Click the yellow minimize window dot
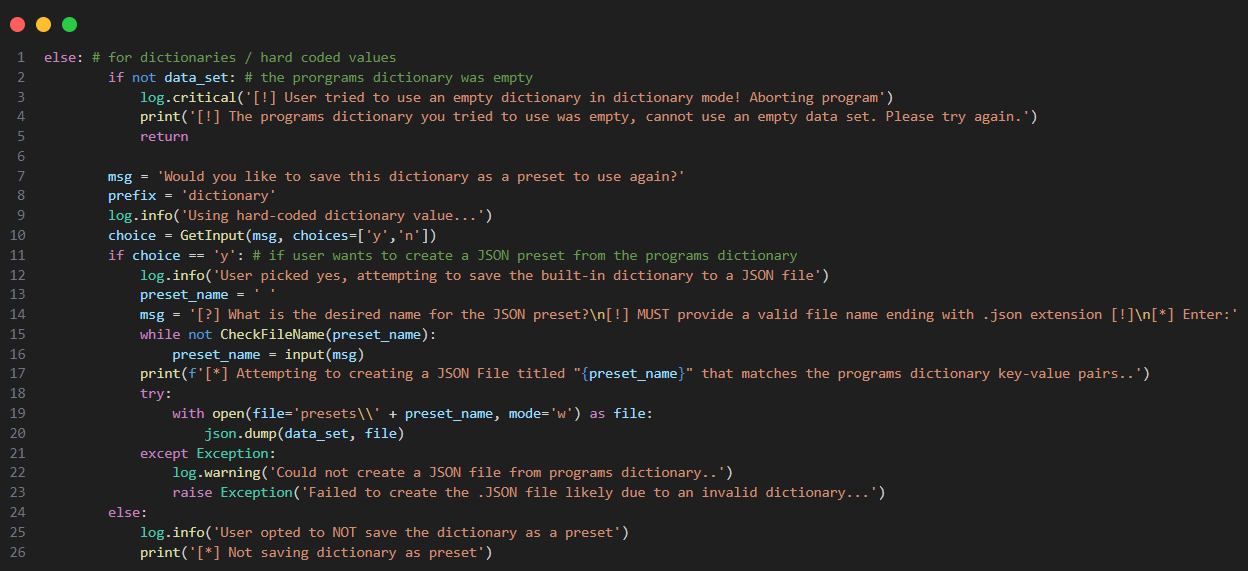The height and width of the screenshot is (571, 1248). tap(43, 24)
